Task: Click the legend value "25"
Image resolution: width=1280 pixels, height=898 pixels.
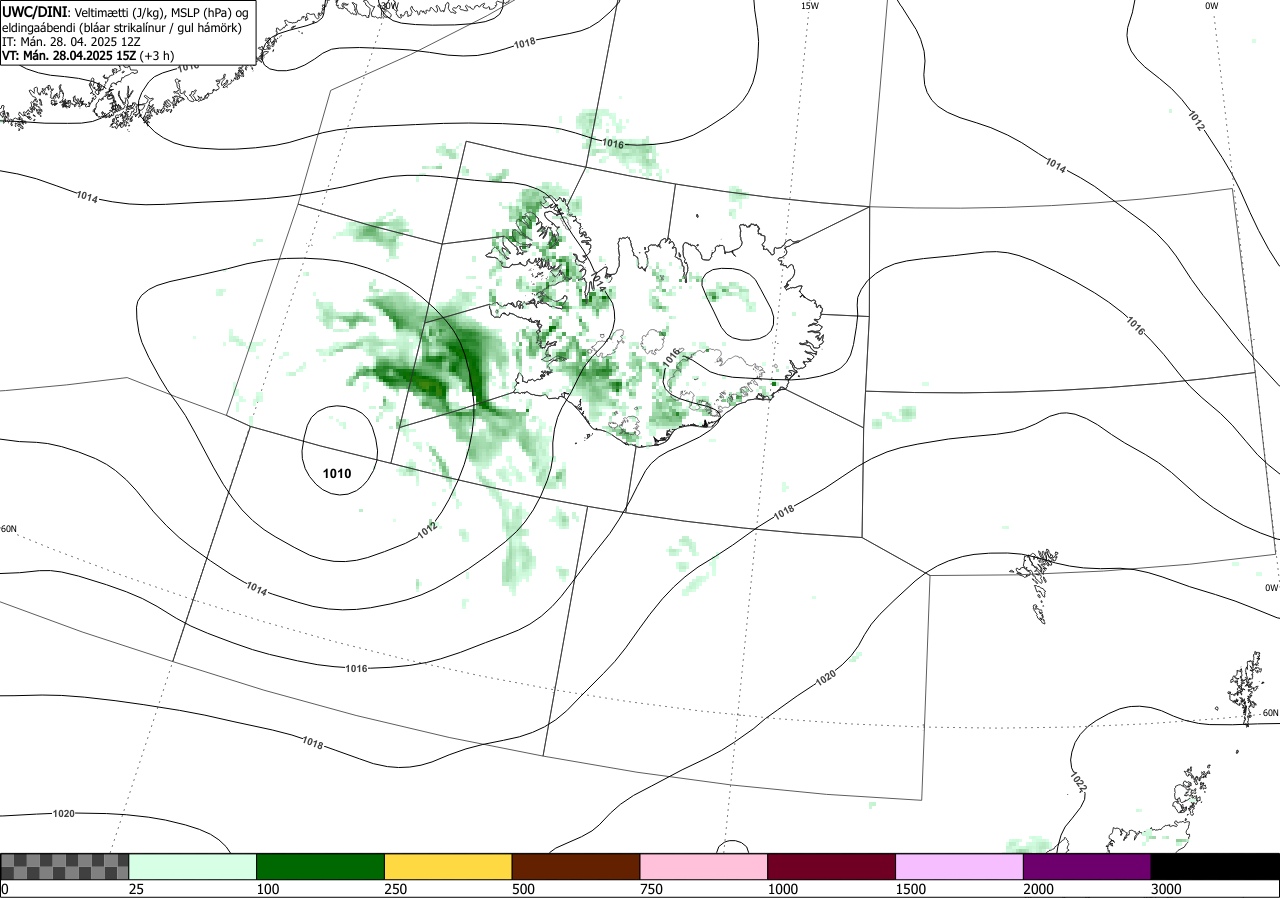Action: (137, 889)
